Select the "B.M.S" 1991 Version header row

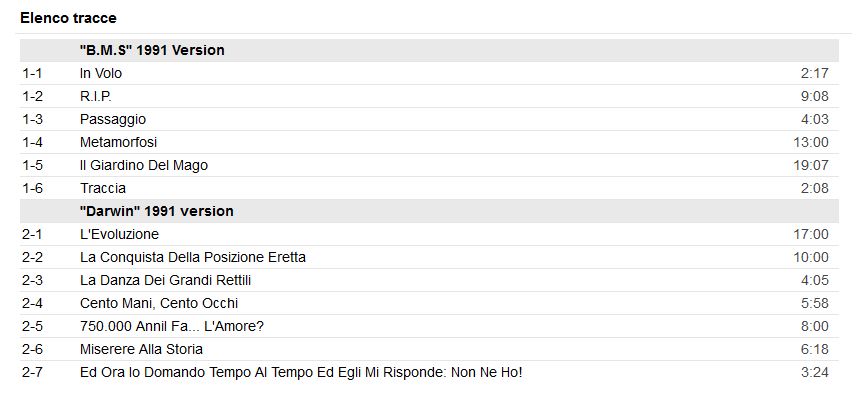coord(152,50)
